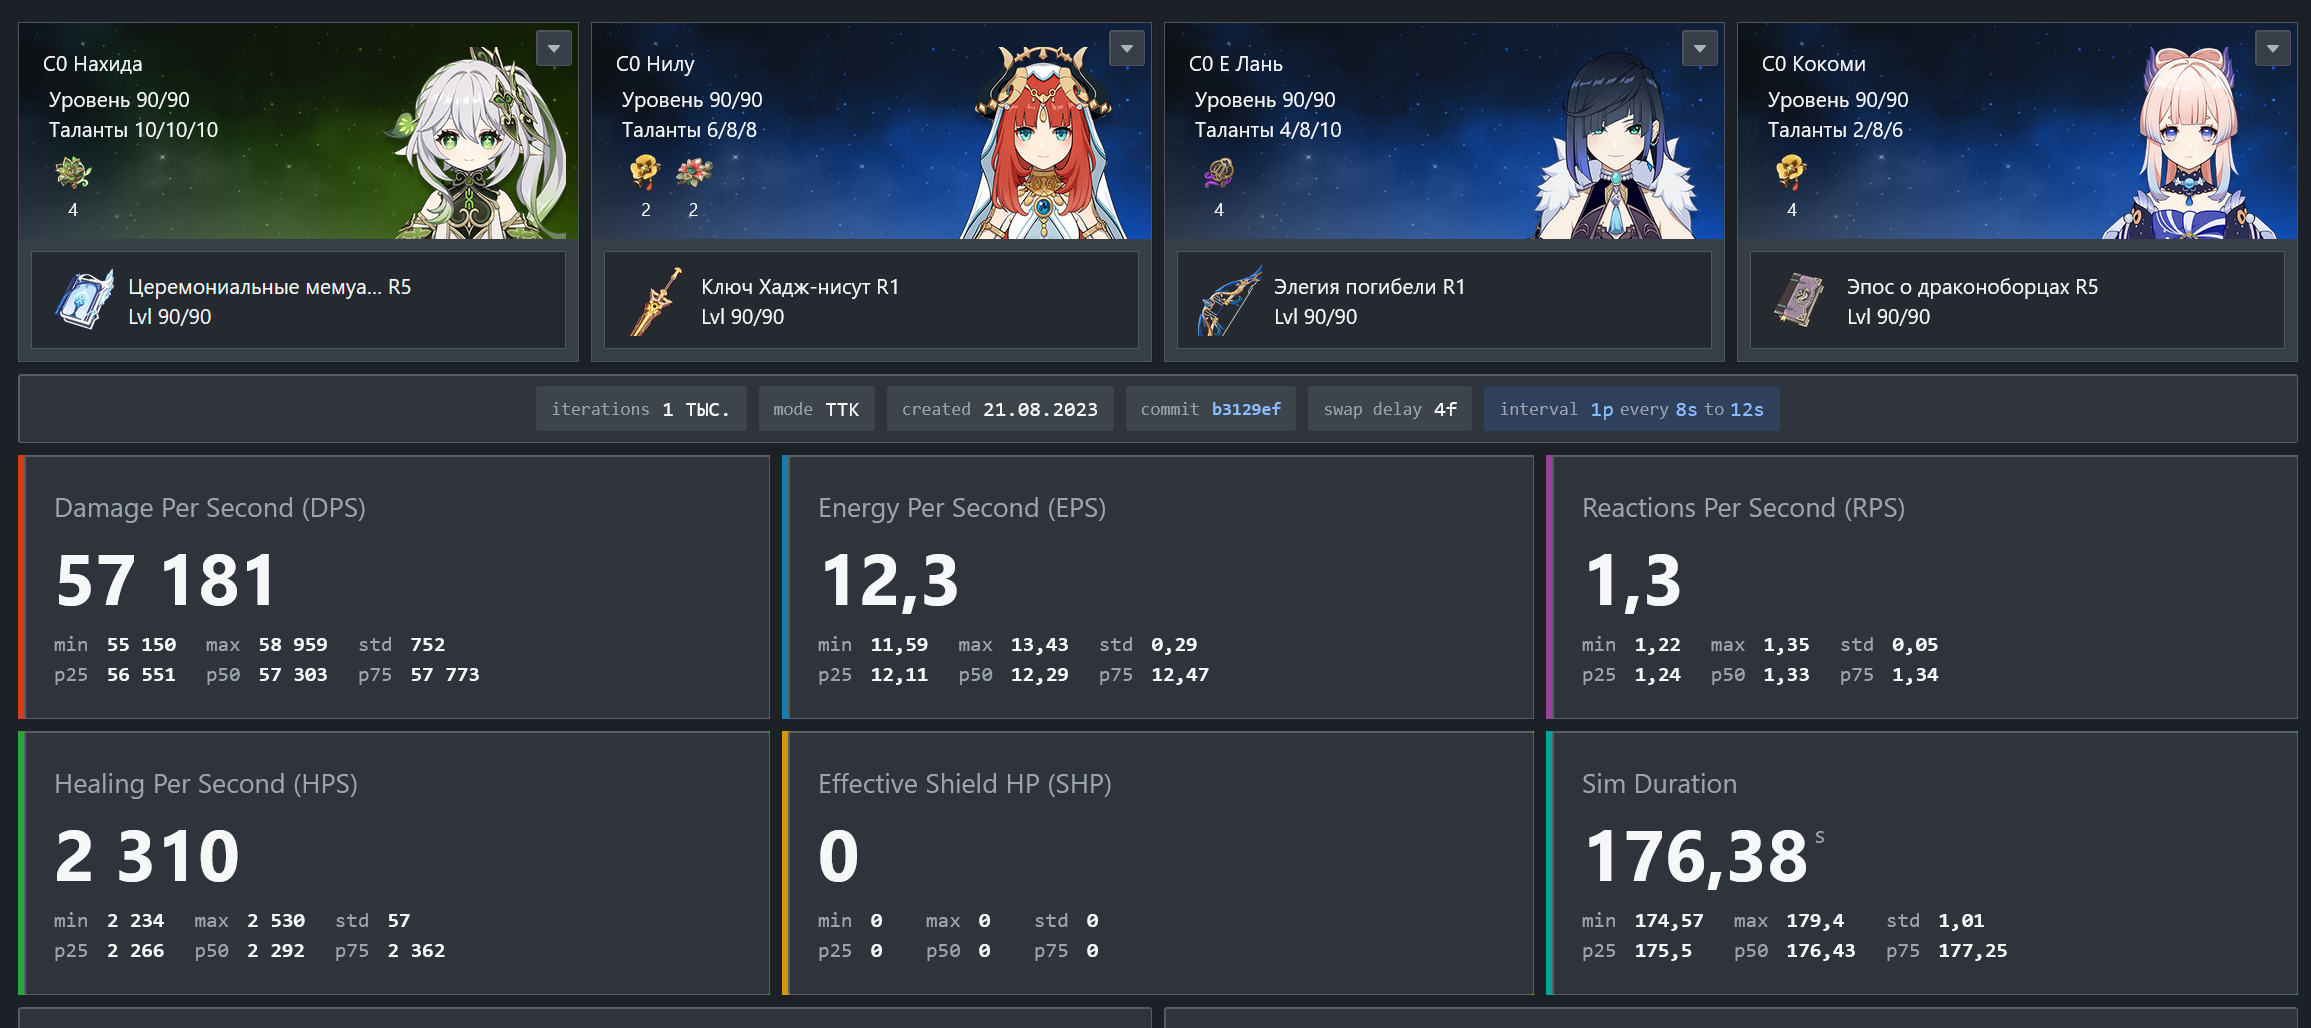Click the RPS value '1,3'
This screenshot has width=2311, height=1028.
(1633, 581)
